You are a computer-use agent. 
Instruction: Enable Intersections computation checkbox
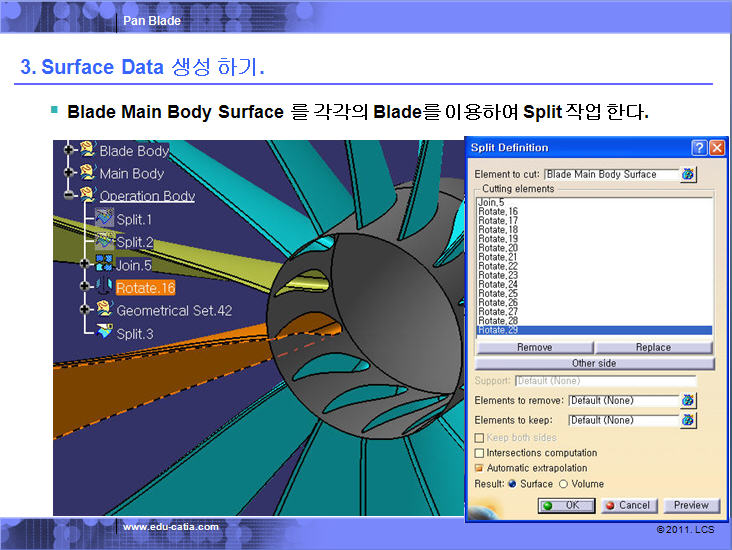click(x=480, y=453)
